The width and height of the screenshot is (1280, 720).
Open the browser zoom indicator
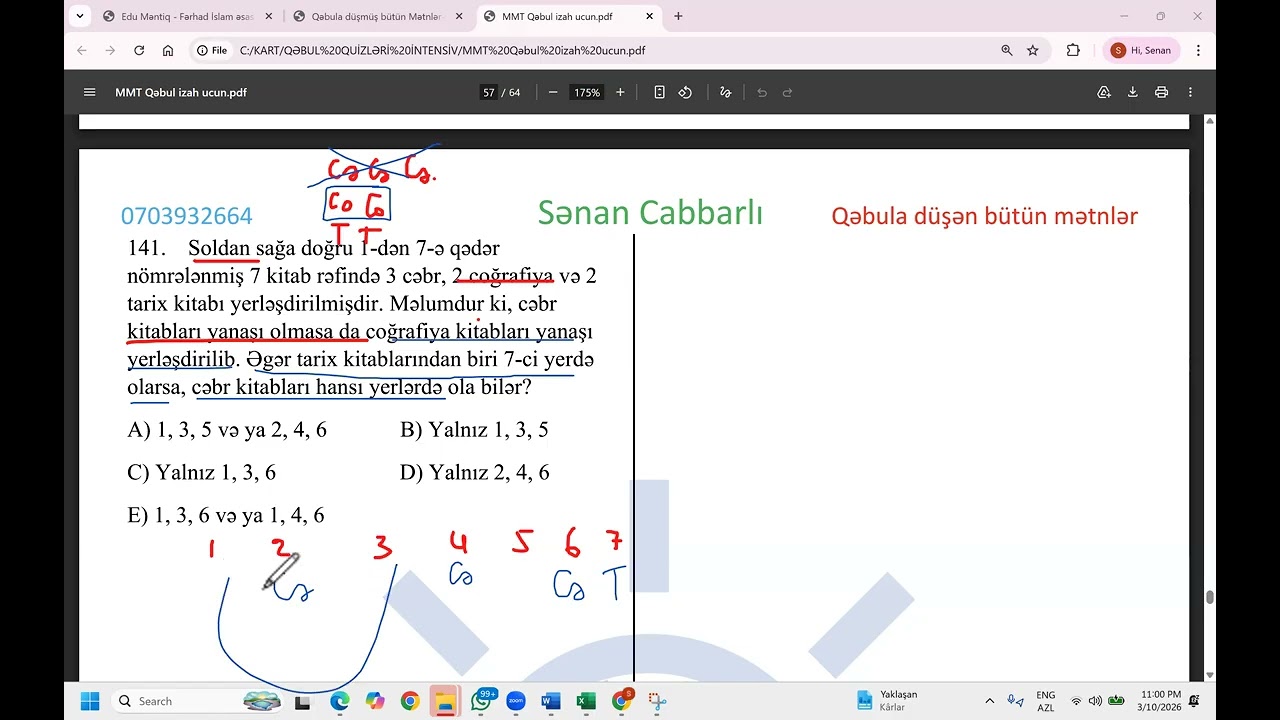coord(1006,50)
